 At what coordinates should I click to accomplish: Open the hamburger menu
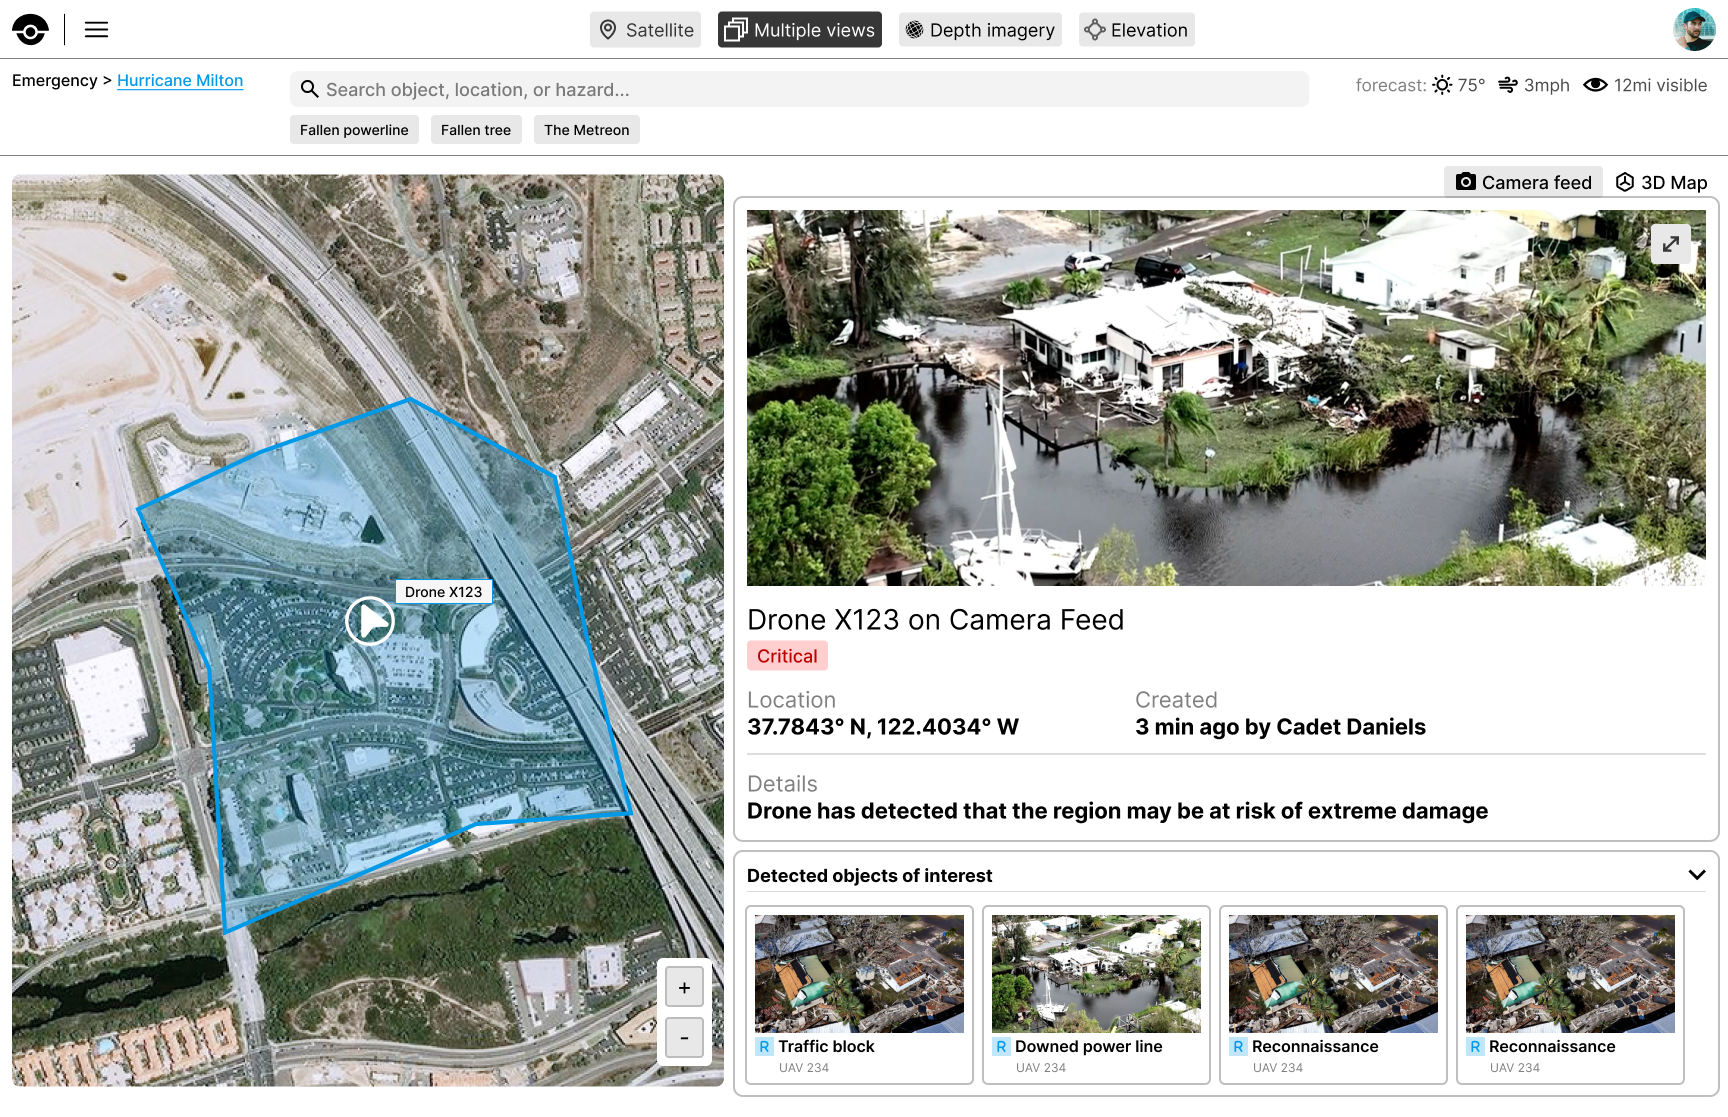[96, 30]
